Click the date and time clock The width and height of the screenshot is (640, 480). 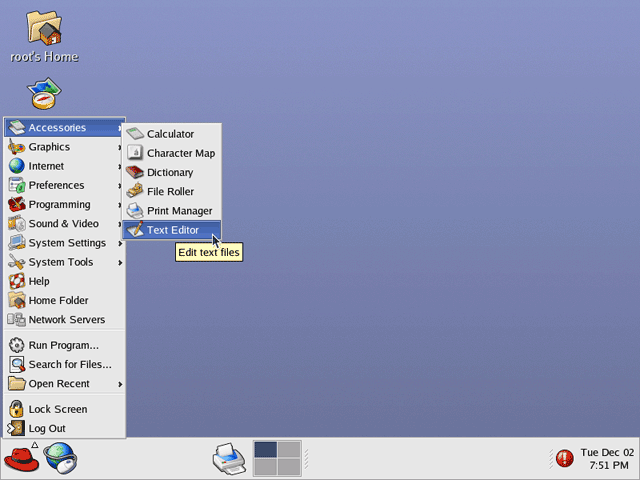pos(607,458)
